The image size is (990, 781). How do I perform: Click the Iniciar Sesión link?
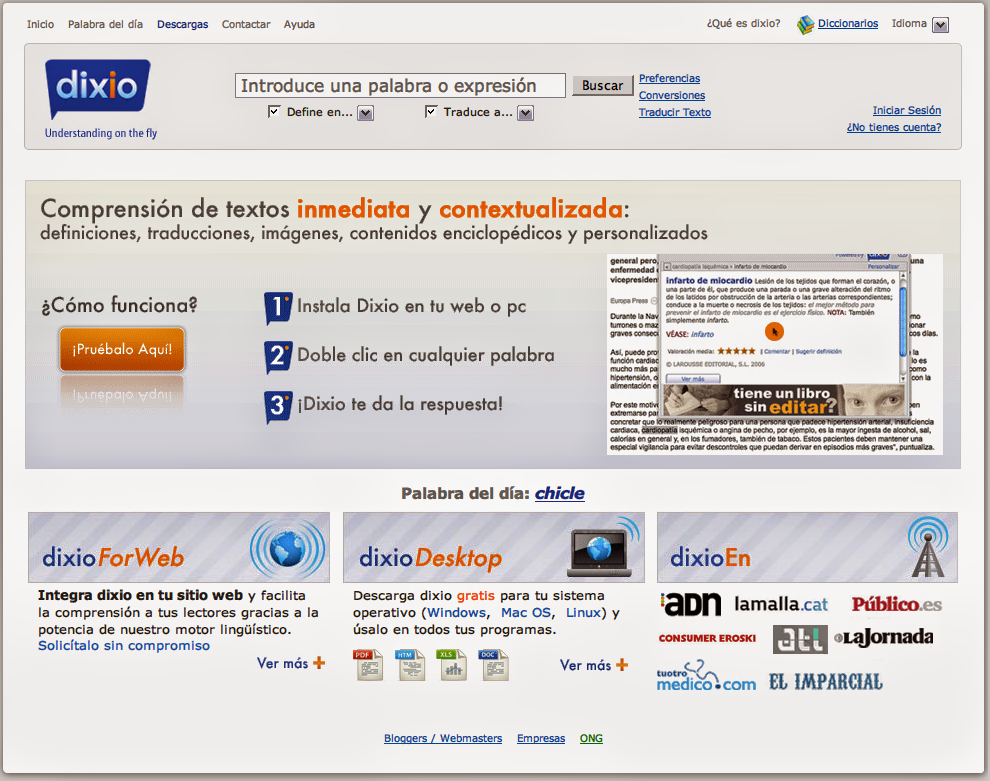tap(907, 110)
